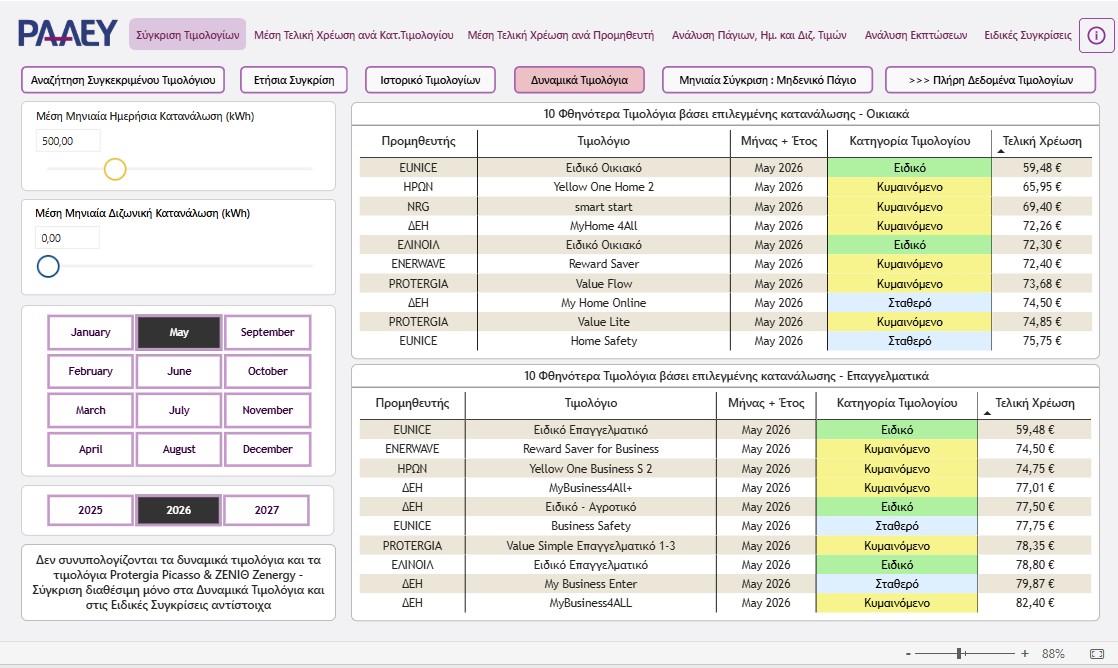Open Ιστορικό Τιμολογίων button
This screenshot has width=1118, height=668.
click(430, 80)
